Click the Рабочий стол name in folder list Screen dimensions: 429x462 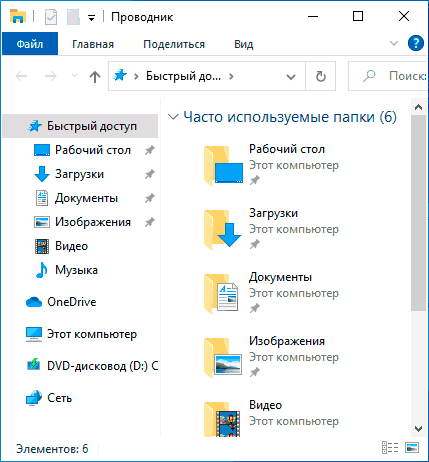click(287, 149)
